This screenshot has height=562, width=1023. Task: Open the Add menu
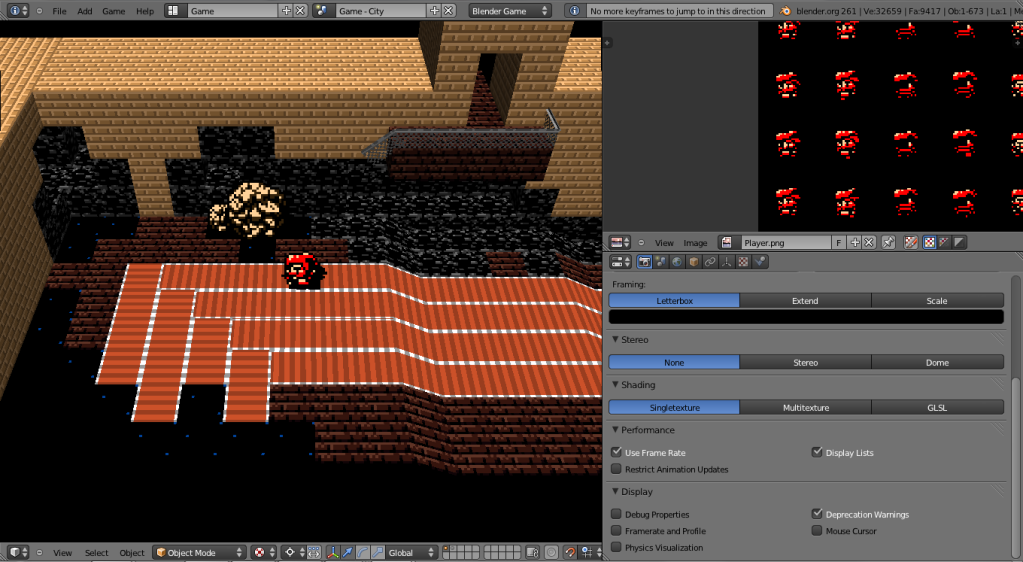[x=85, y=11]
